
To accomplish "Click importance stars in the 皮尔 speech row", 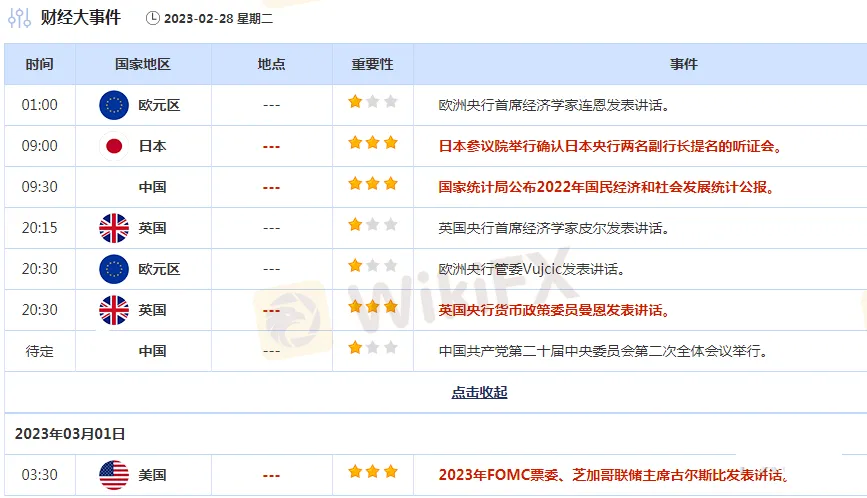I will click(373, 224).
